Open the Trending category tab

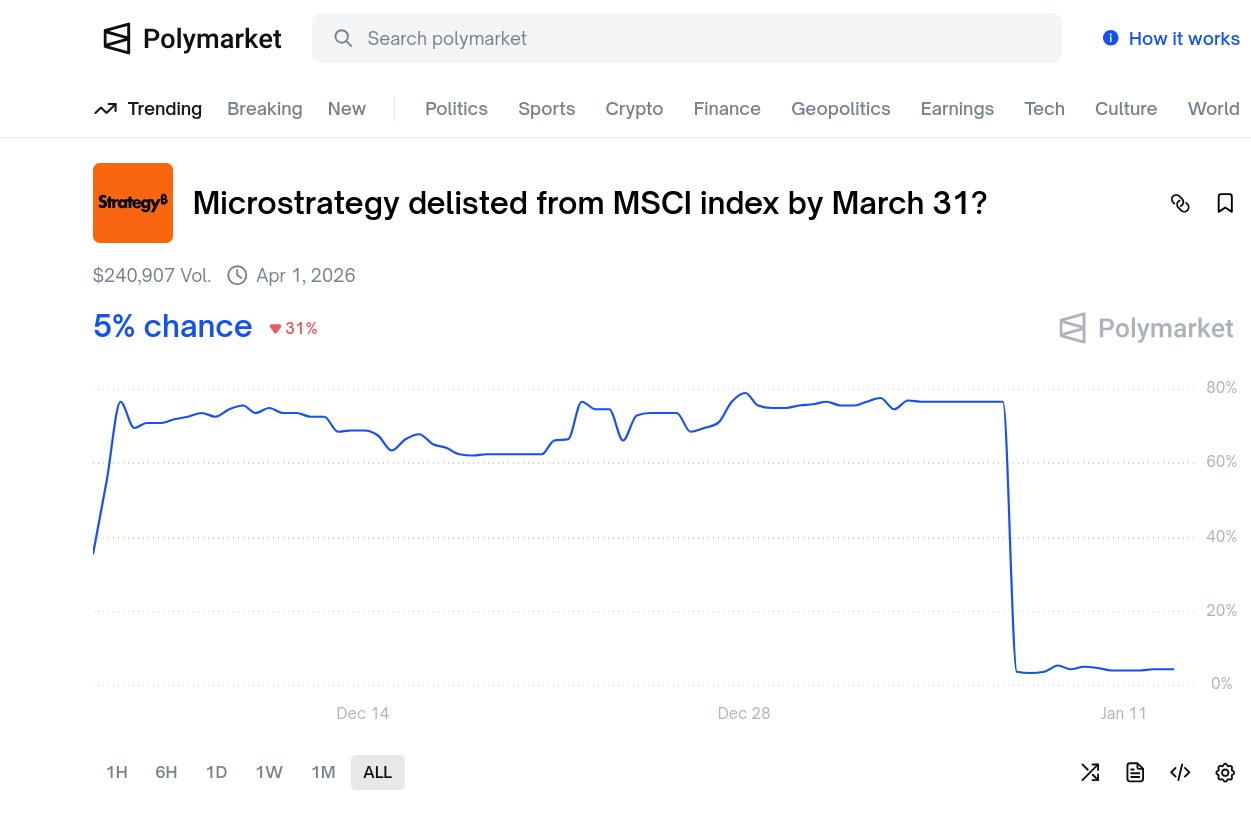pyautogui.click(x=148, y=109)
